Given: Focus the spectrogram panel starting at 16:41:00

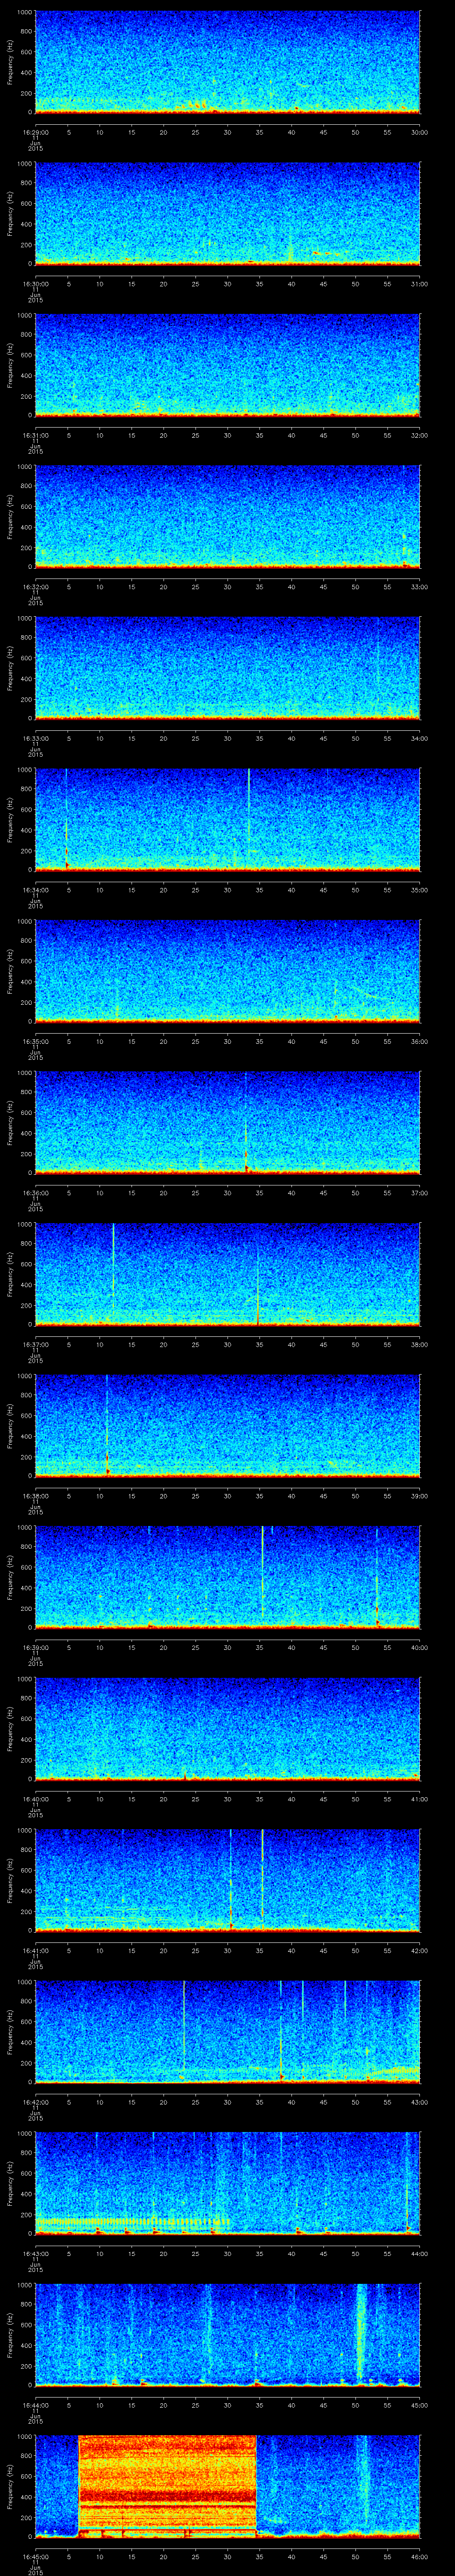Looking at the screenshot, I should [227, 1880].
